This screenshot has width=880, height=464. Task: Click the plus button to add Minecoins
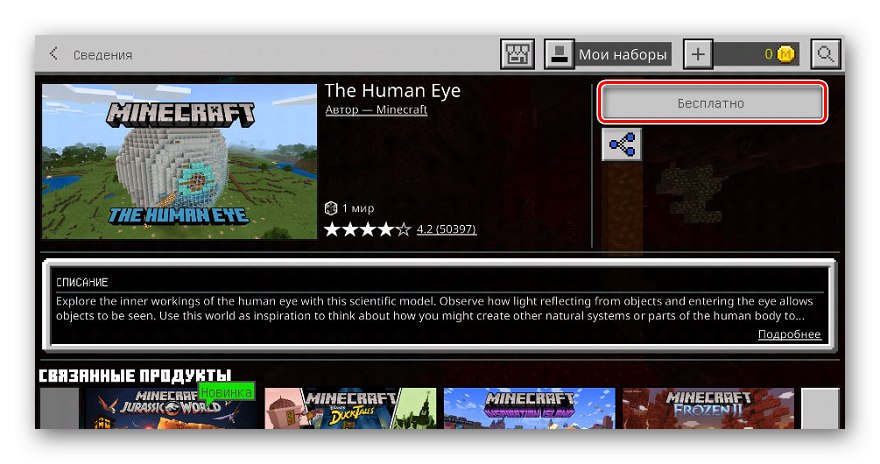(x=698, y=54)
